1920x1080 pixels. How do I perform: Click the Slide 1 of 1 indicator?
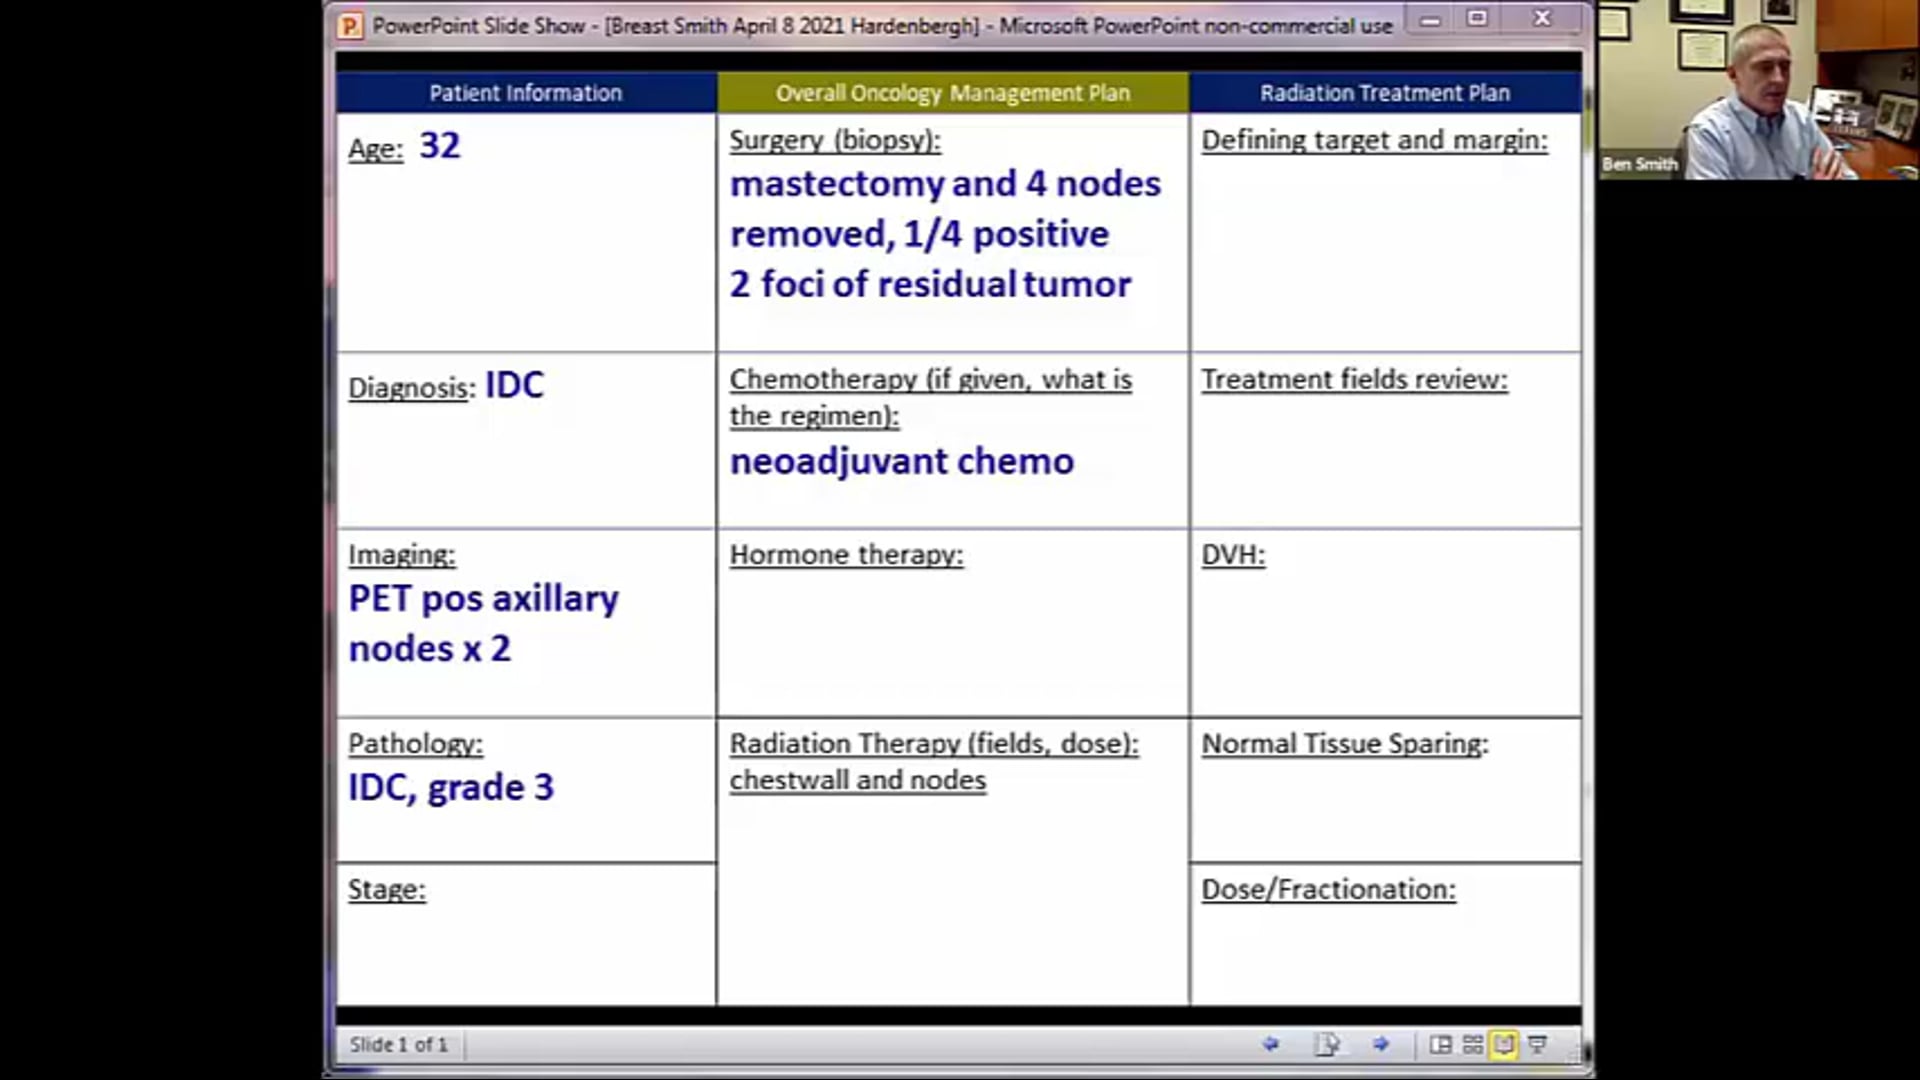[398, 1044]
